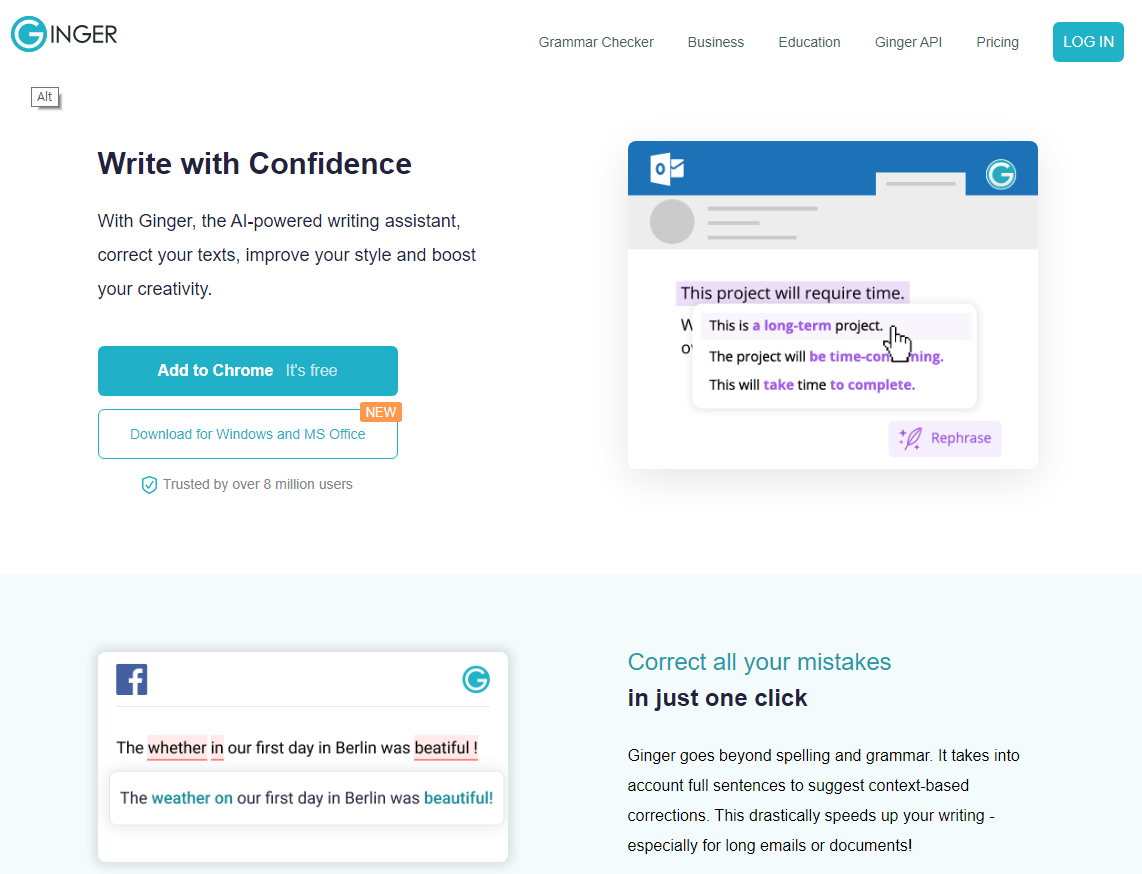The height and width of the screenshot is (874, 1142).
Task: View the Pricing page
Action: (x=997, y=42)
